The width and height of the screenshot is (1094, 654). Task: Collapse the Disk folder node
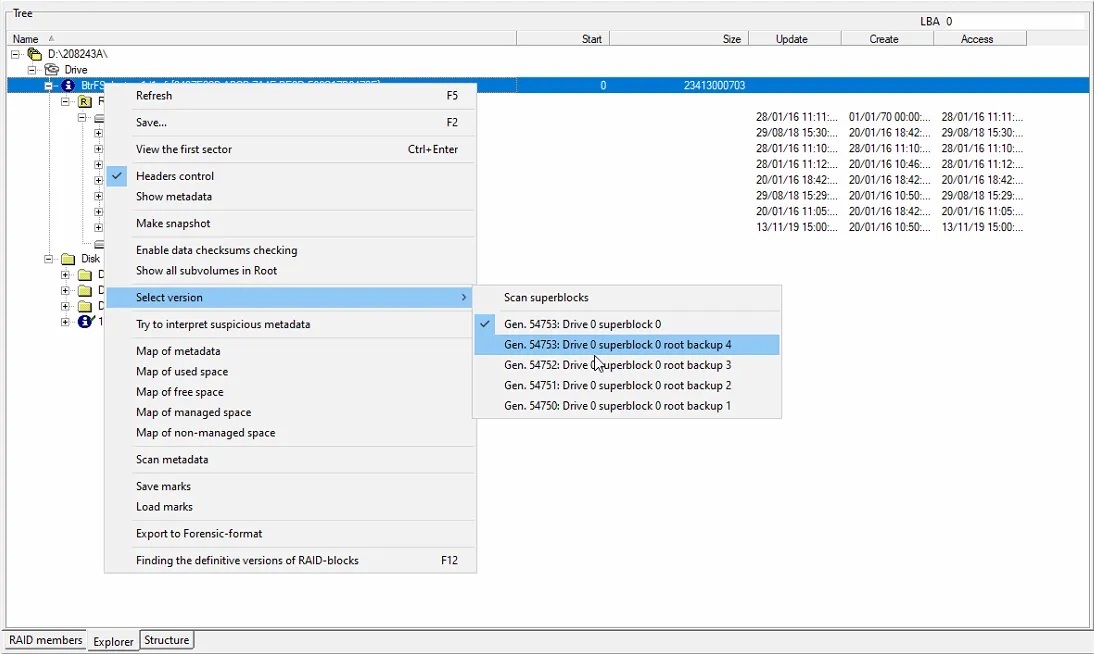coord(49,259)
